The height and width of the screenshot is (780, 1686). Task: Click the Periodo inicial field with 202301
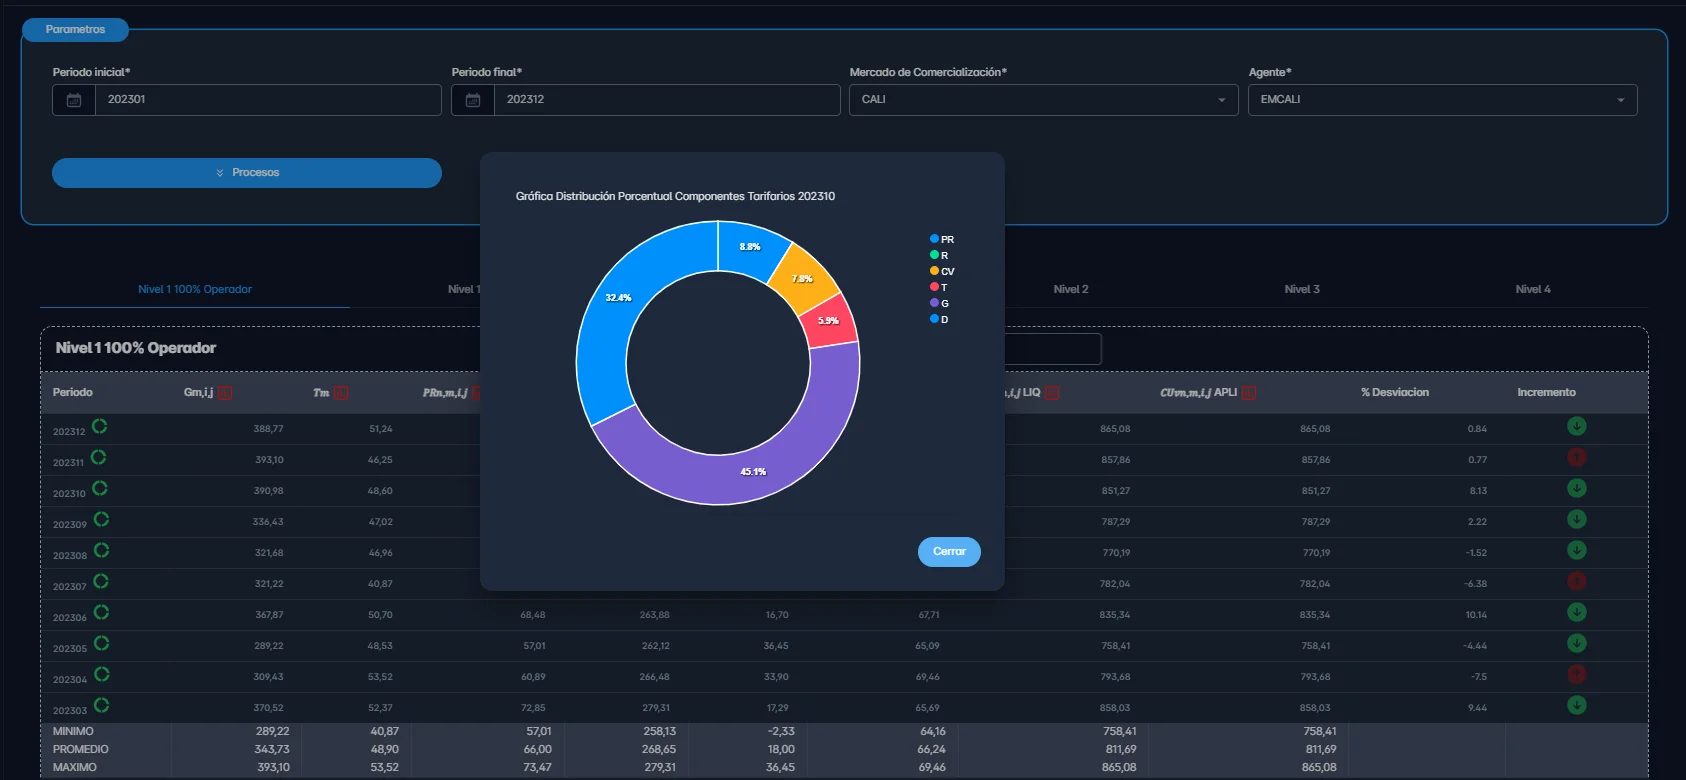(x=267, y=100)
